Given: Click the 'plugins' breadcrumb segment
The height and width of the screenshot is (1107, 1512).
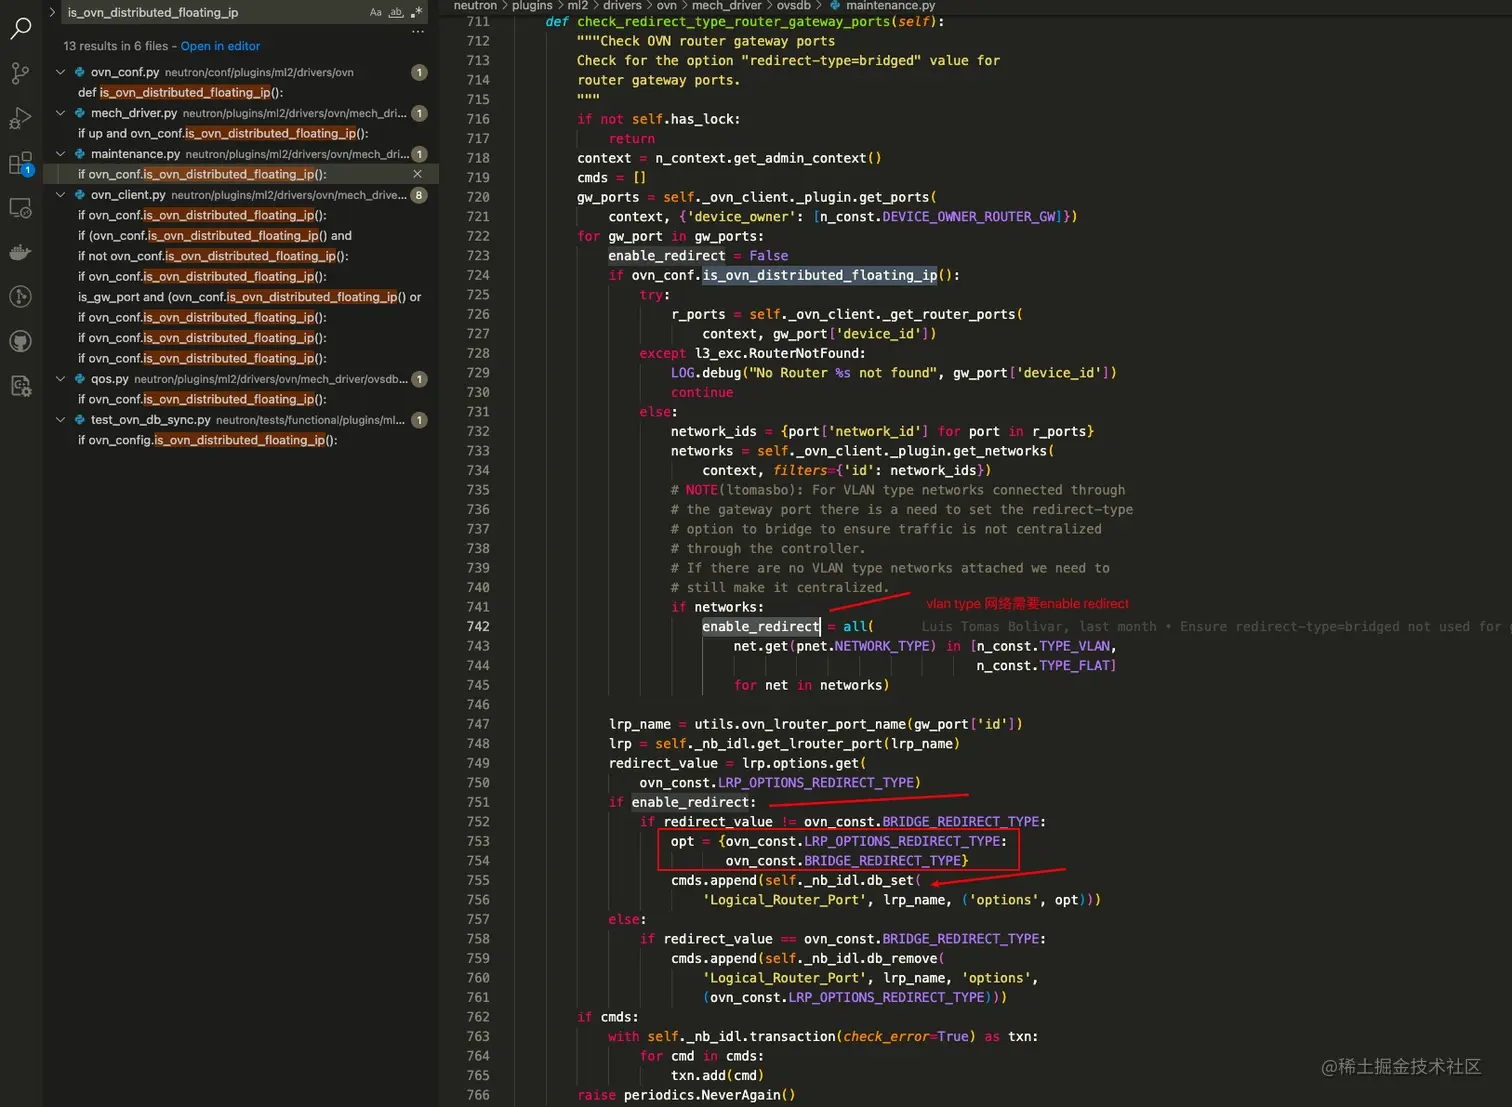Looking at the screenshot, I should point(532,6).
